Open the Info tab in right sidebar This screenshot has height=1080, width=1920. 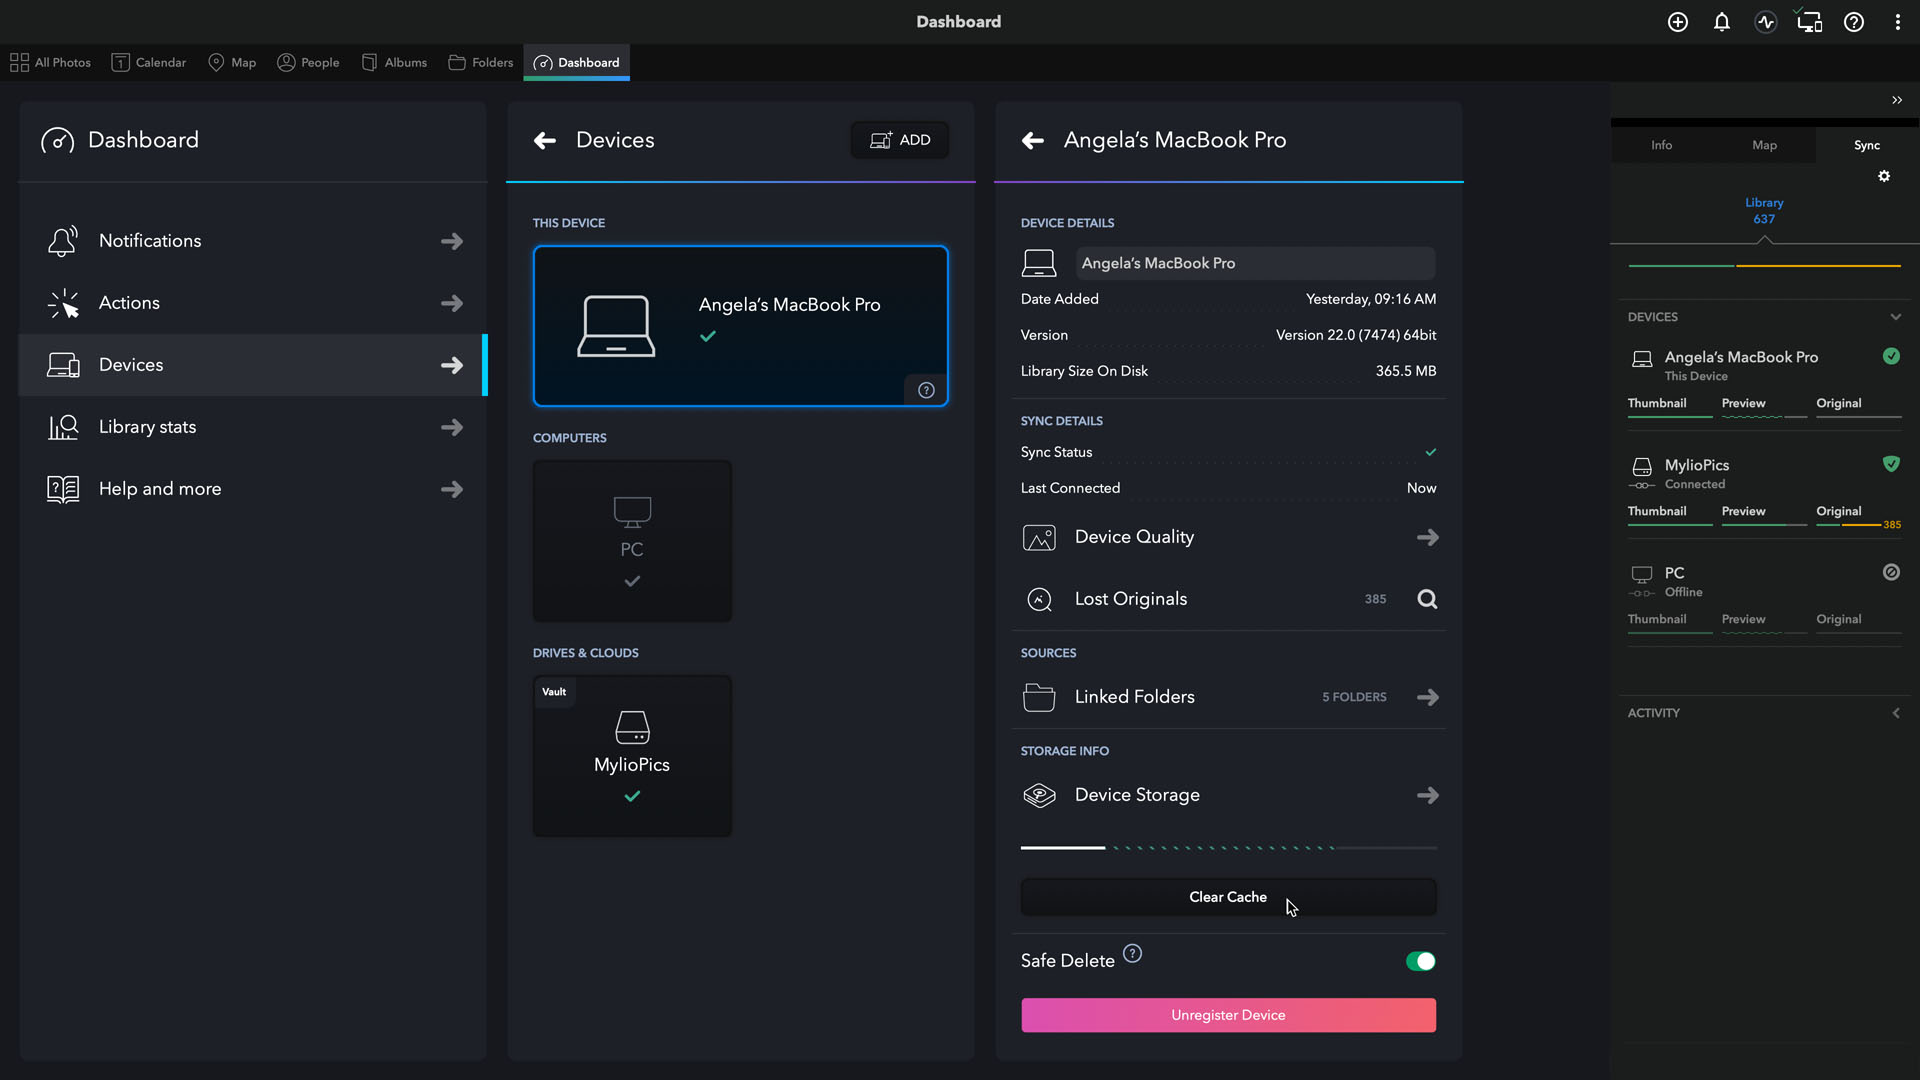(1661, 145)
